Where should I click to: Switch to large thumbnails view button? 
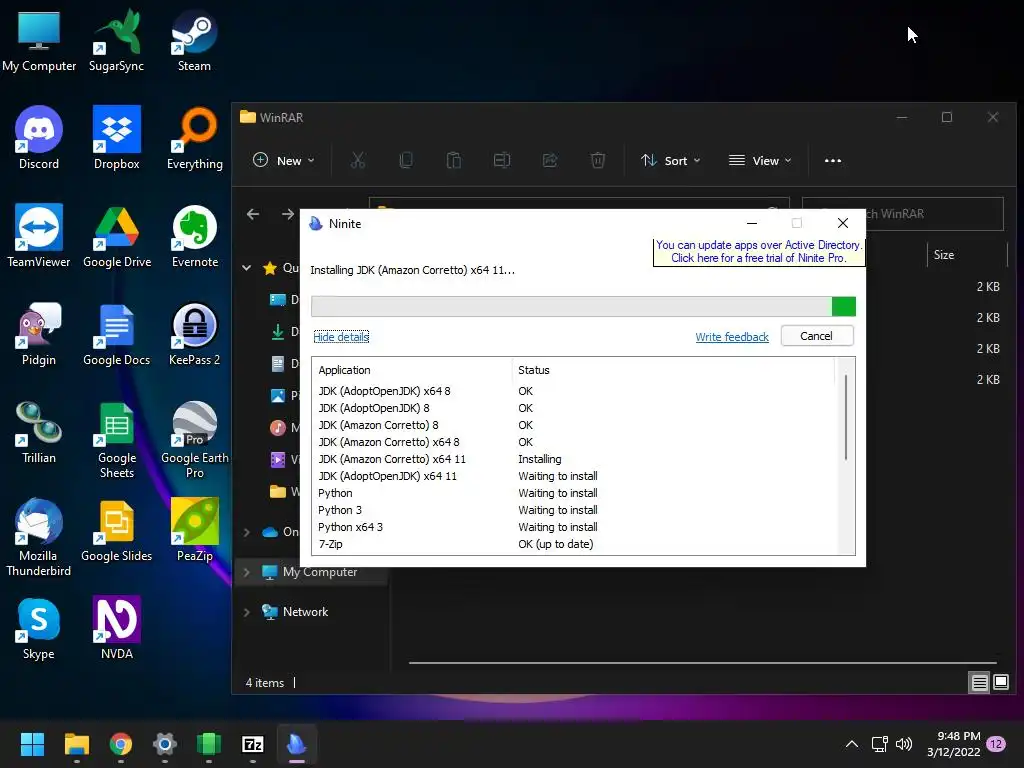point(1000,682)
